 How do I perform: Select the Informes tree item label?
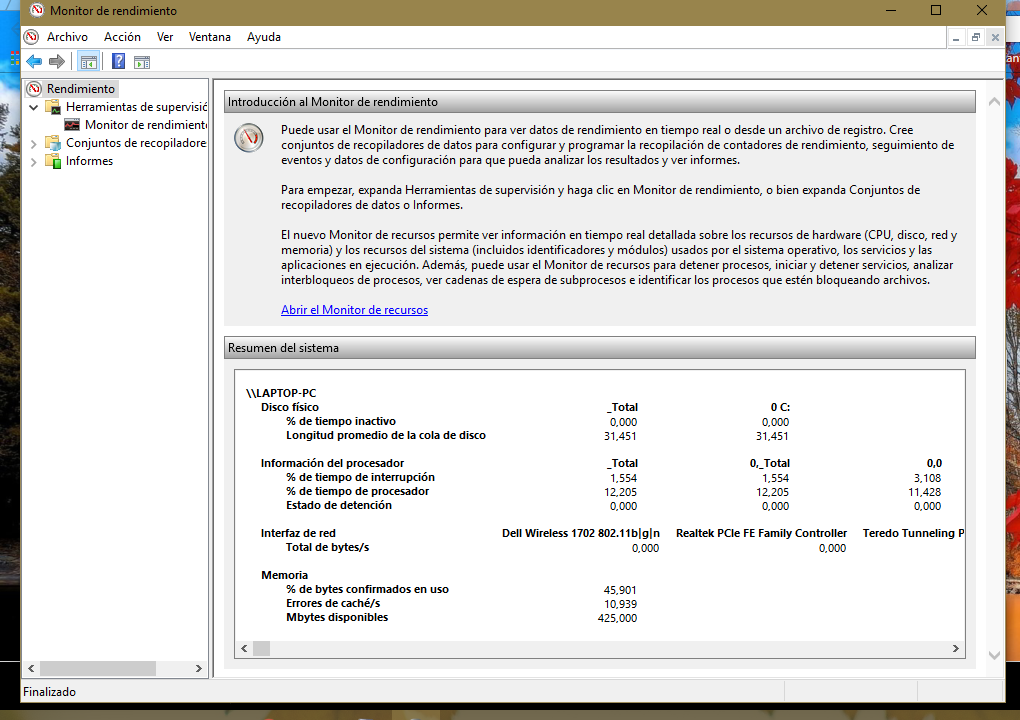coord(89,161)
